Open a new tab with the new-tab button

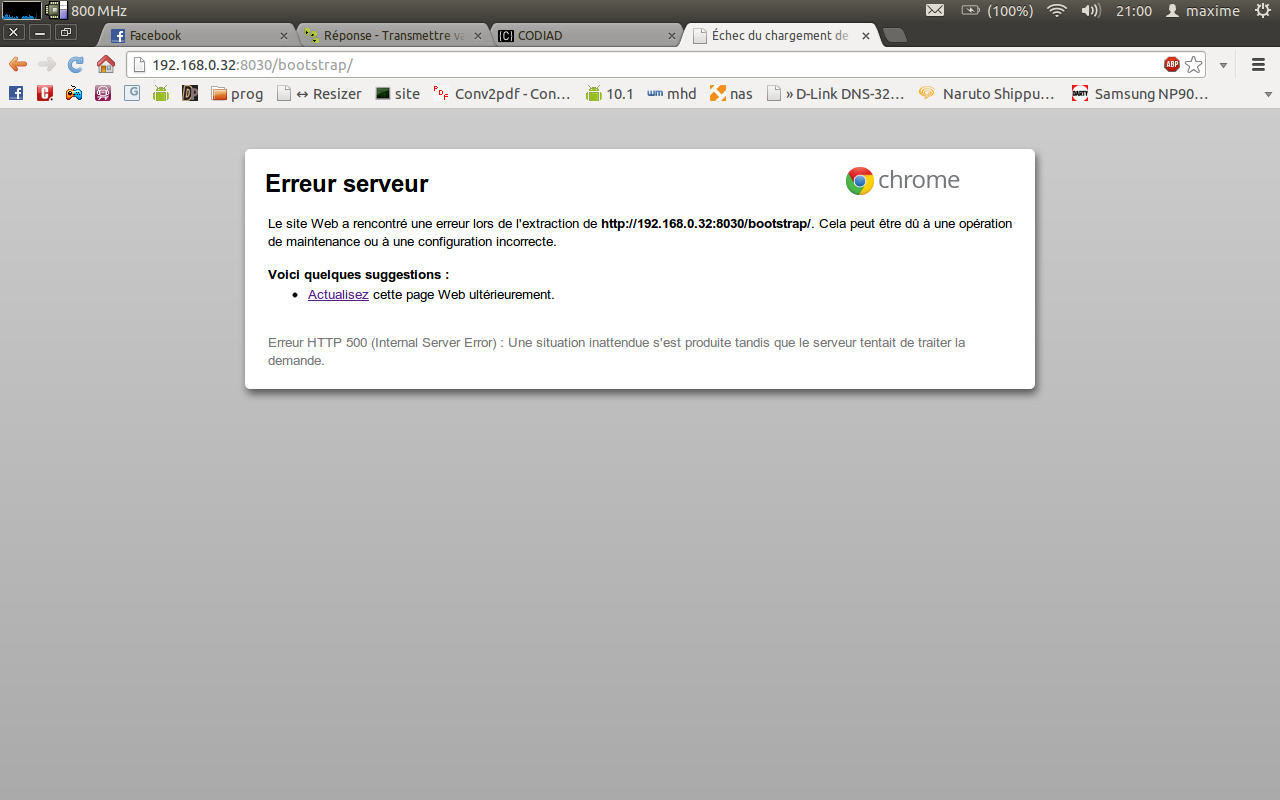point(895,36)
